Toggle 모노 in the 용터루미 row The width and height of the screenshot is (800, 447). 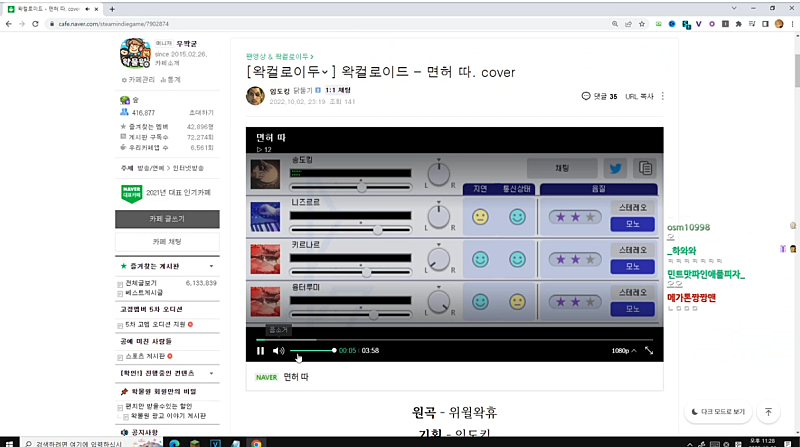[633, 309]
